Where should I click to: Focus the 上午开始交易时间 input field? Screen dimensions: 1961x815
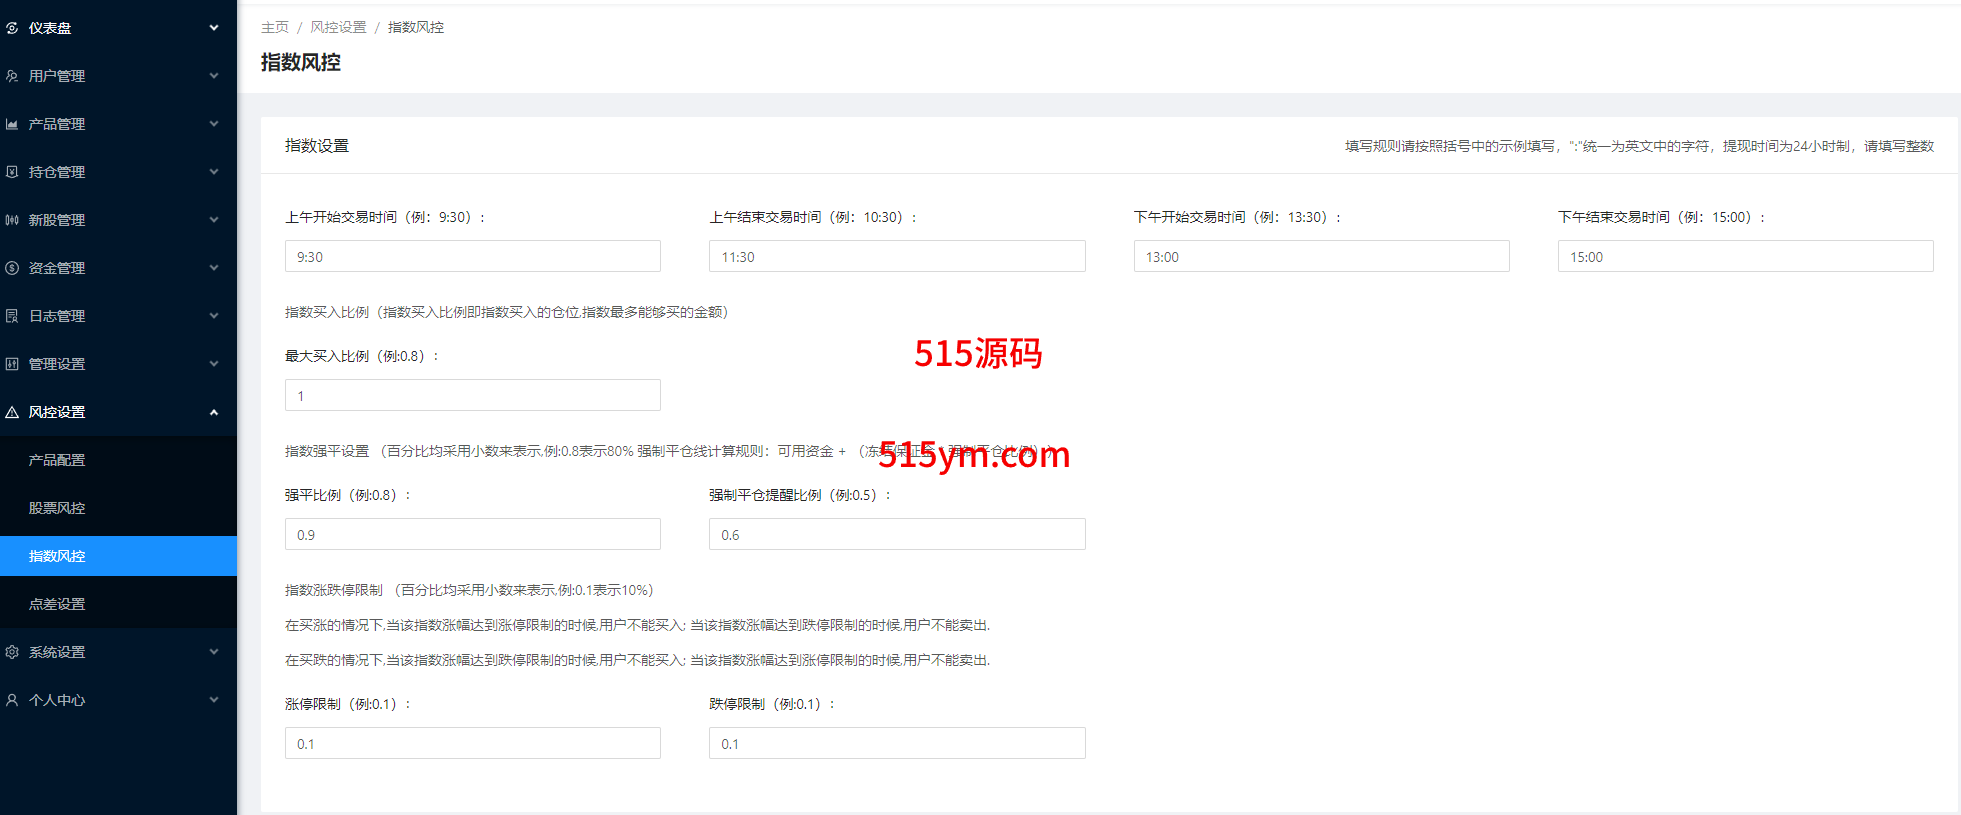472,256
